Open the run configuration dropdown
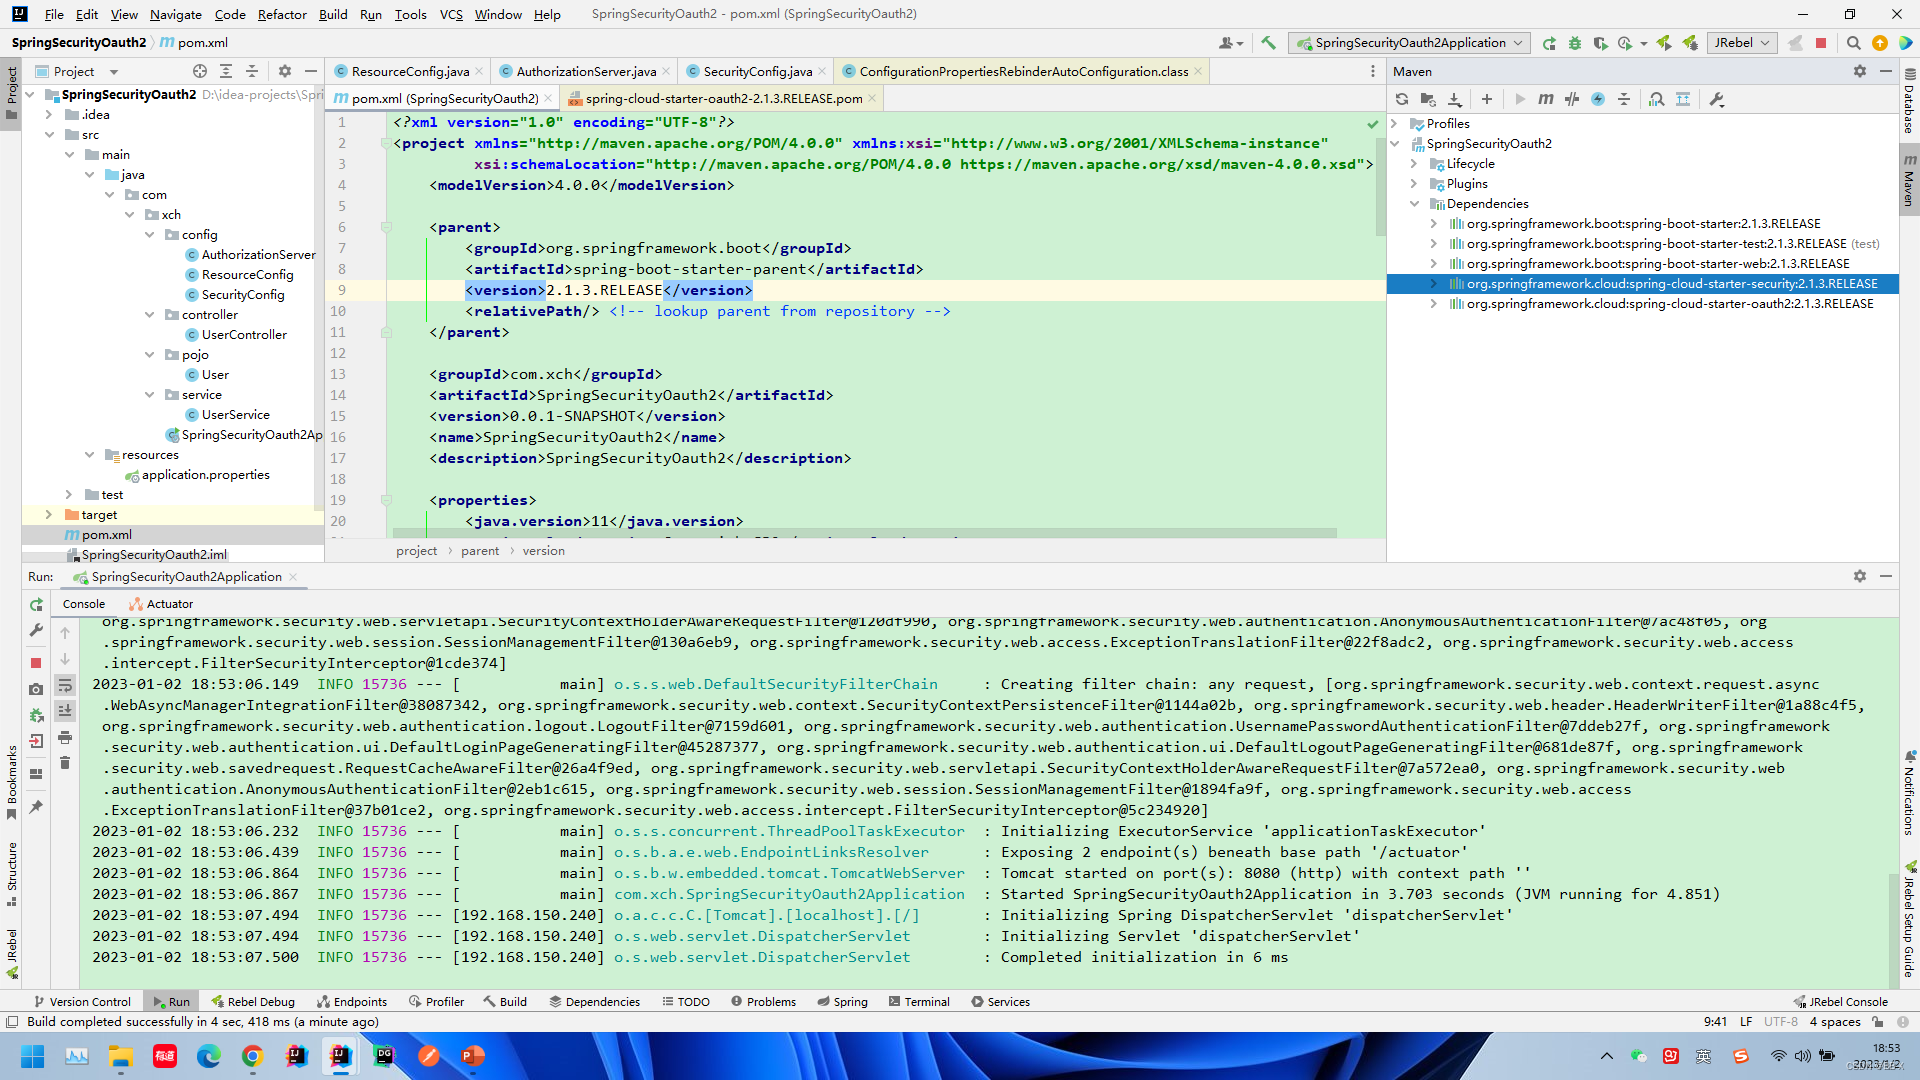The image size is (1920, 1080). [x=1410, y=43]
